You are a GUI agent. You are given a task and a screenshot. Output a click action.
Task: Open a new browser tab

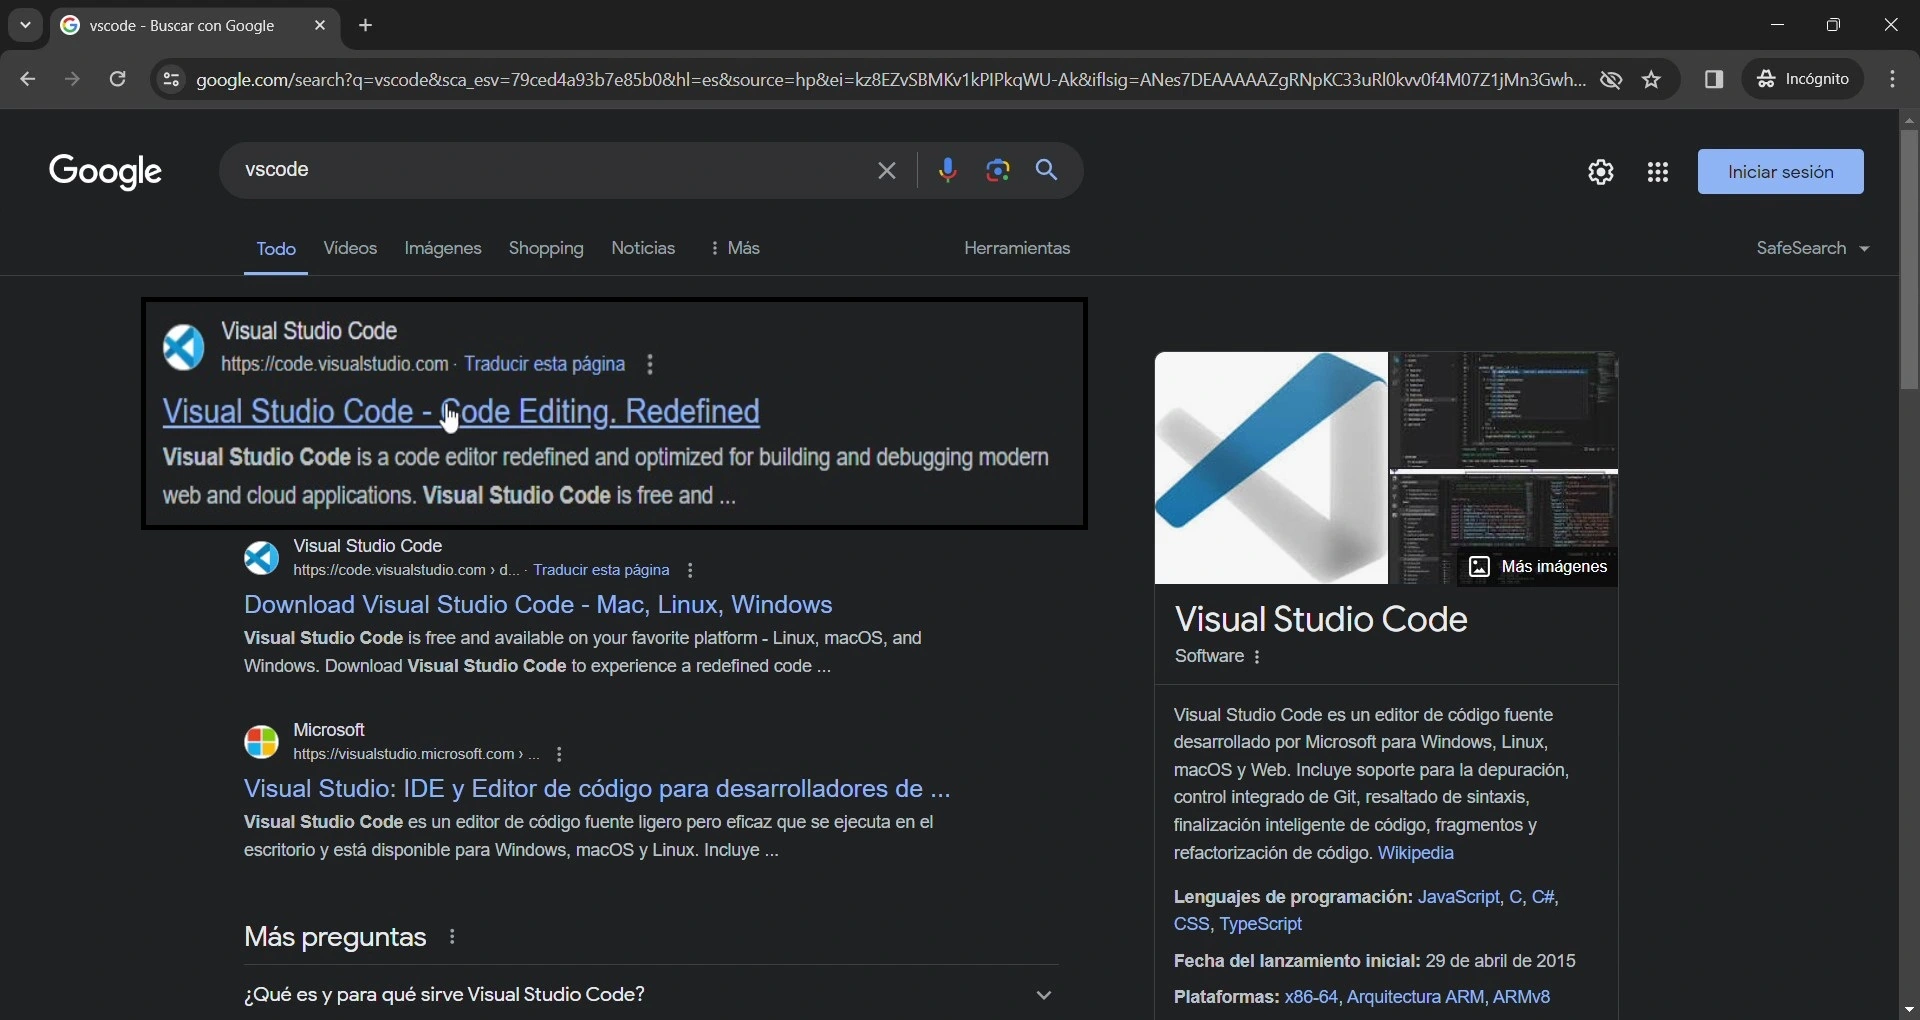(366, 26)
